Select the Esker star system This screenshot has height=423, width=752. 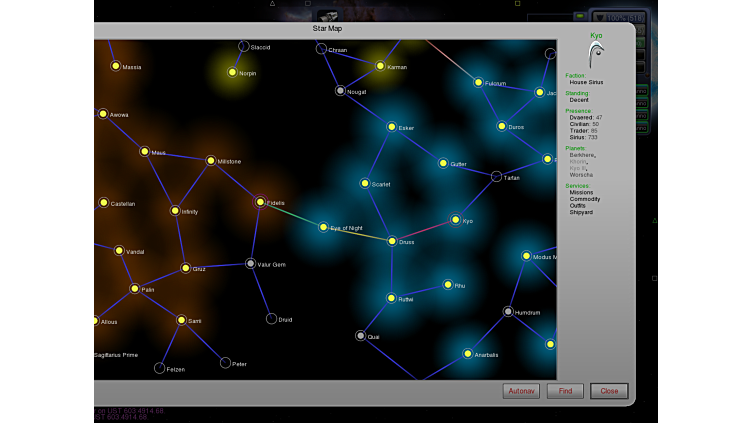point(392,127)
